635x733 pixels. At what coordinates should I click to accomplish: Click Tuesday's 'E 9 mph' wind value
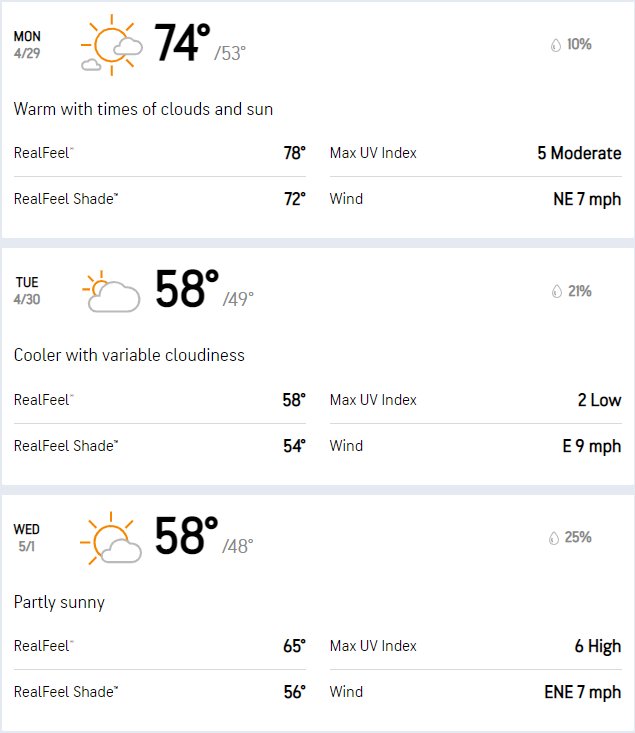[x=592, y=446]
